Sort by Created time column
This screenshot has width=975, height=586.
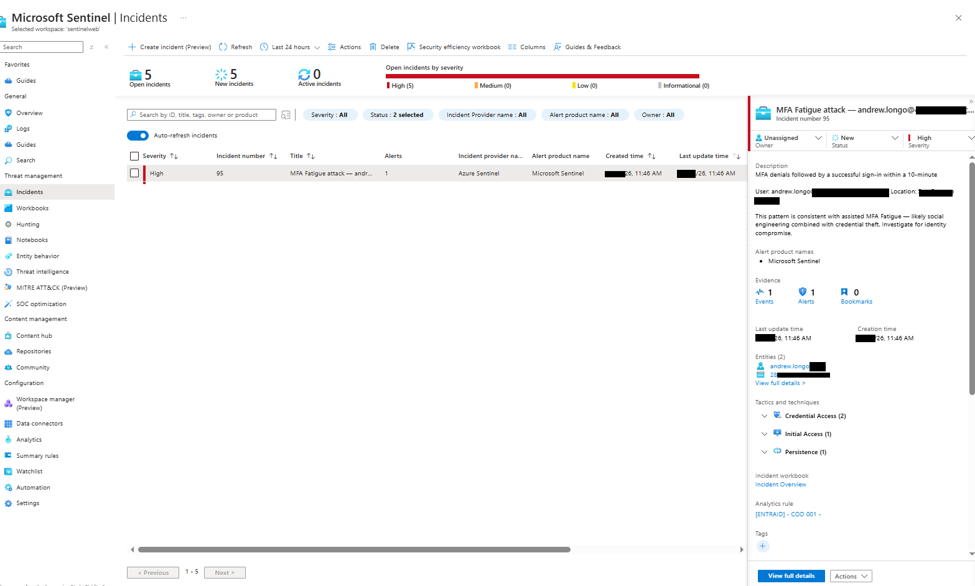(630, 156)
